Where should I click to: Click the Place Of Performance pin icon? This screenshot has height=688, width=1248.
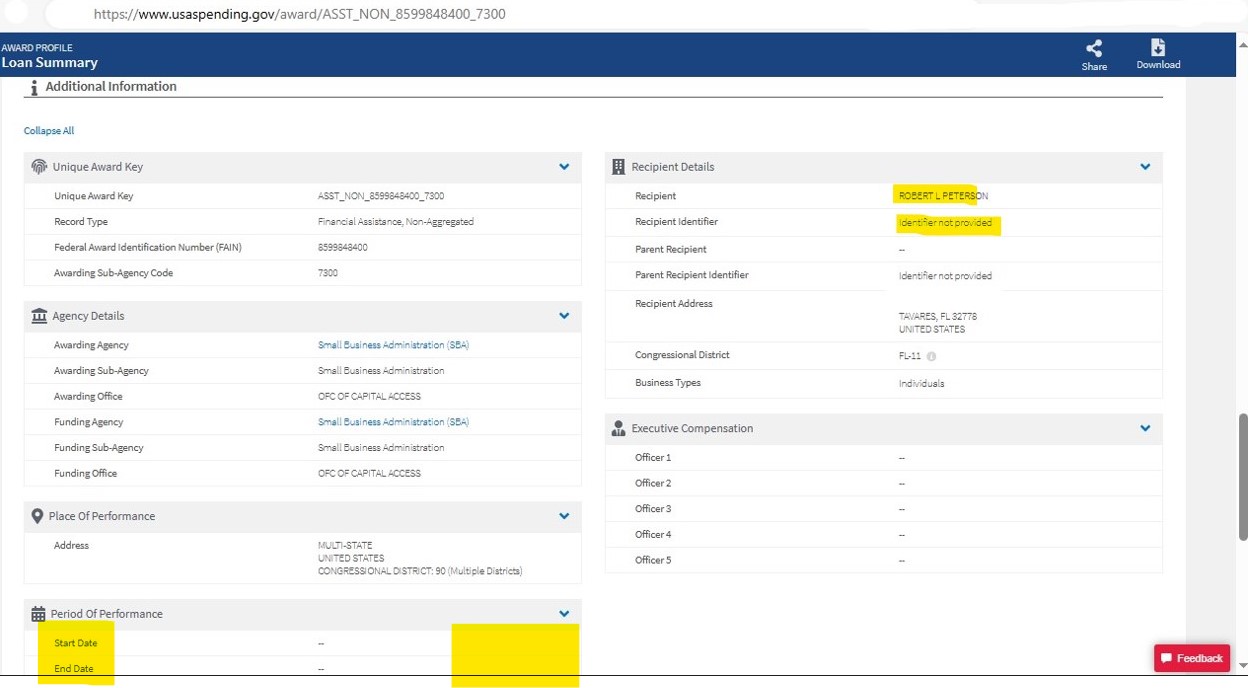(38, 516)
